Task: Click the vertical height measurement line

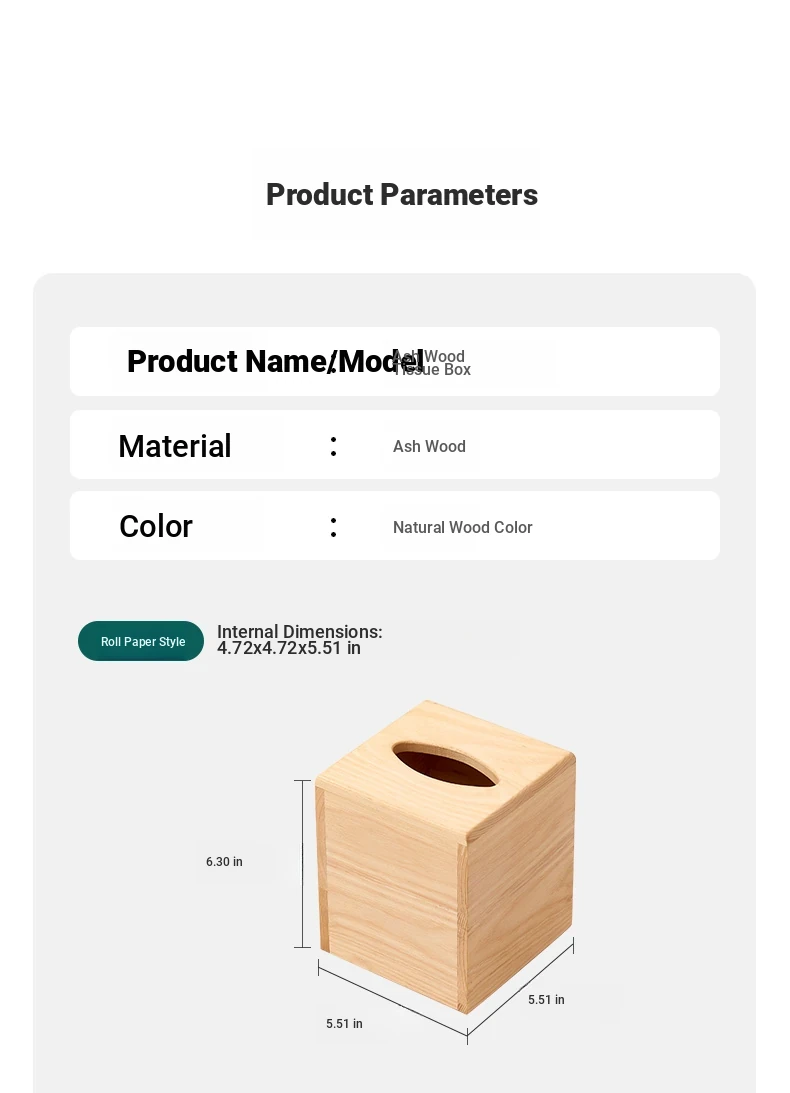Action: click(x=303, y=864)
